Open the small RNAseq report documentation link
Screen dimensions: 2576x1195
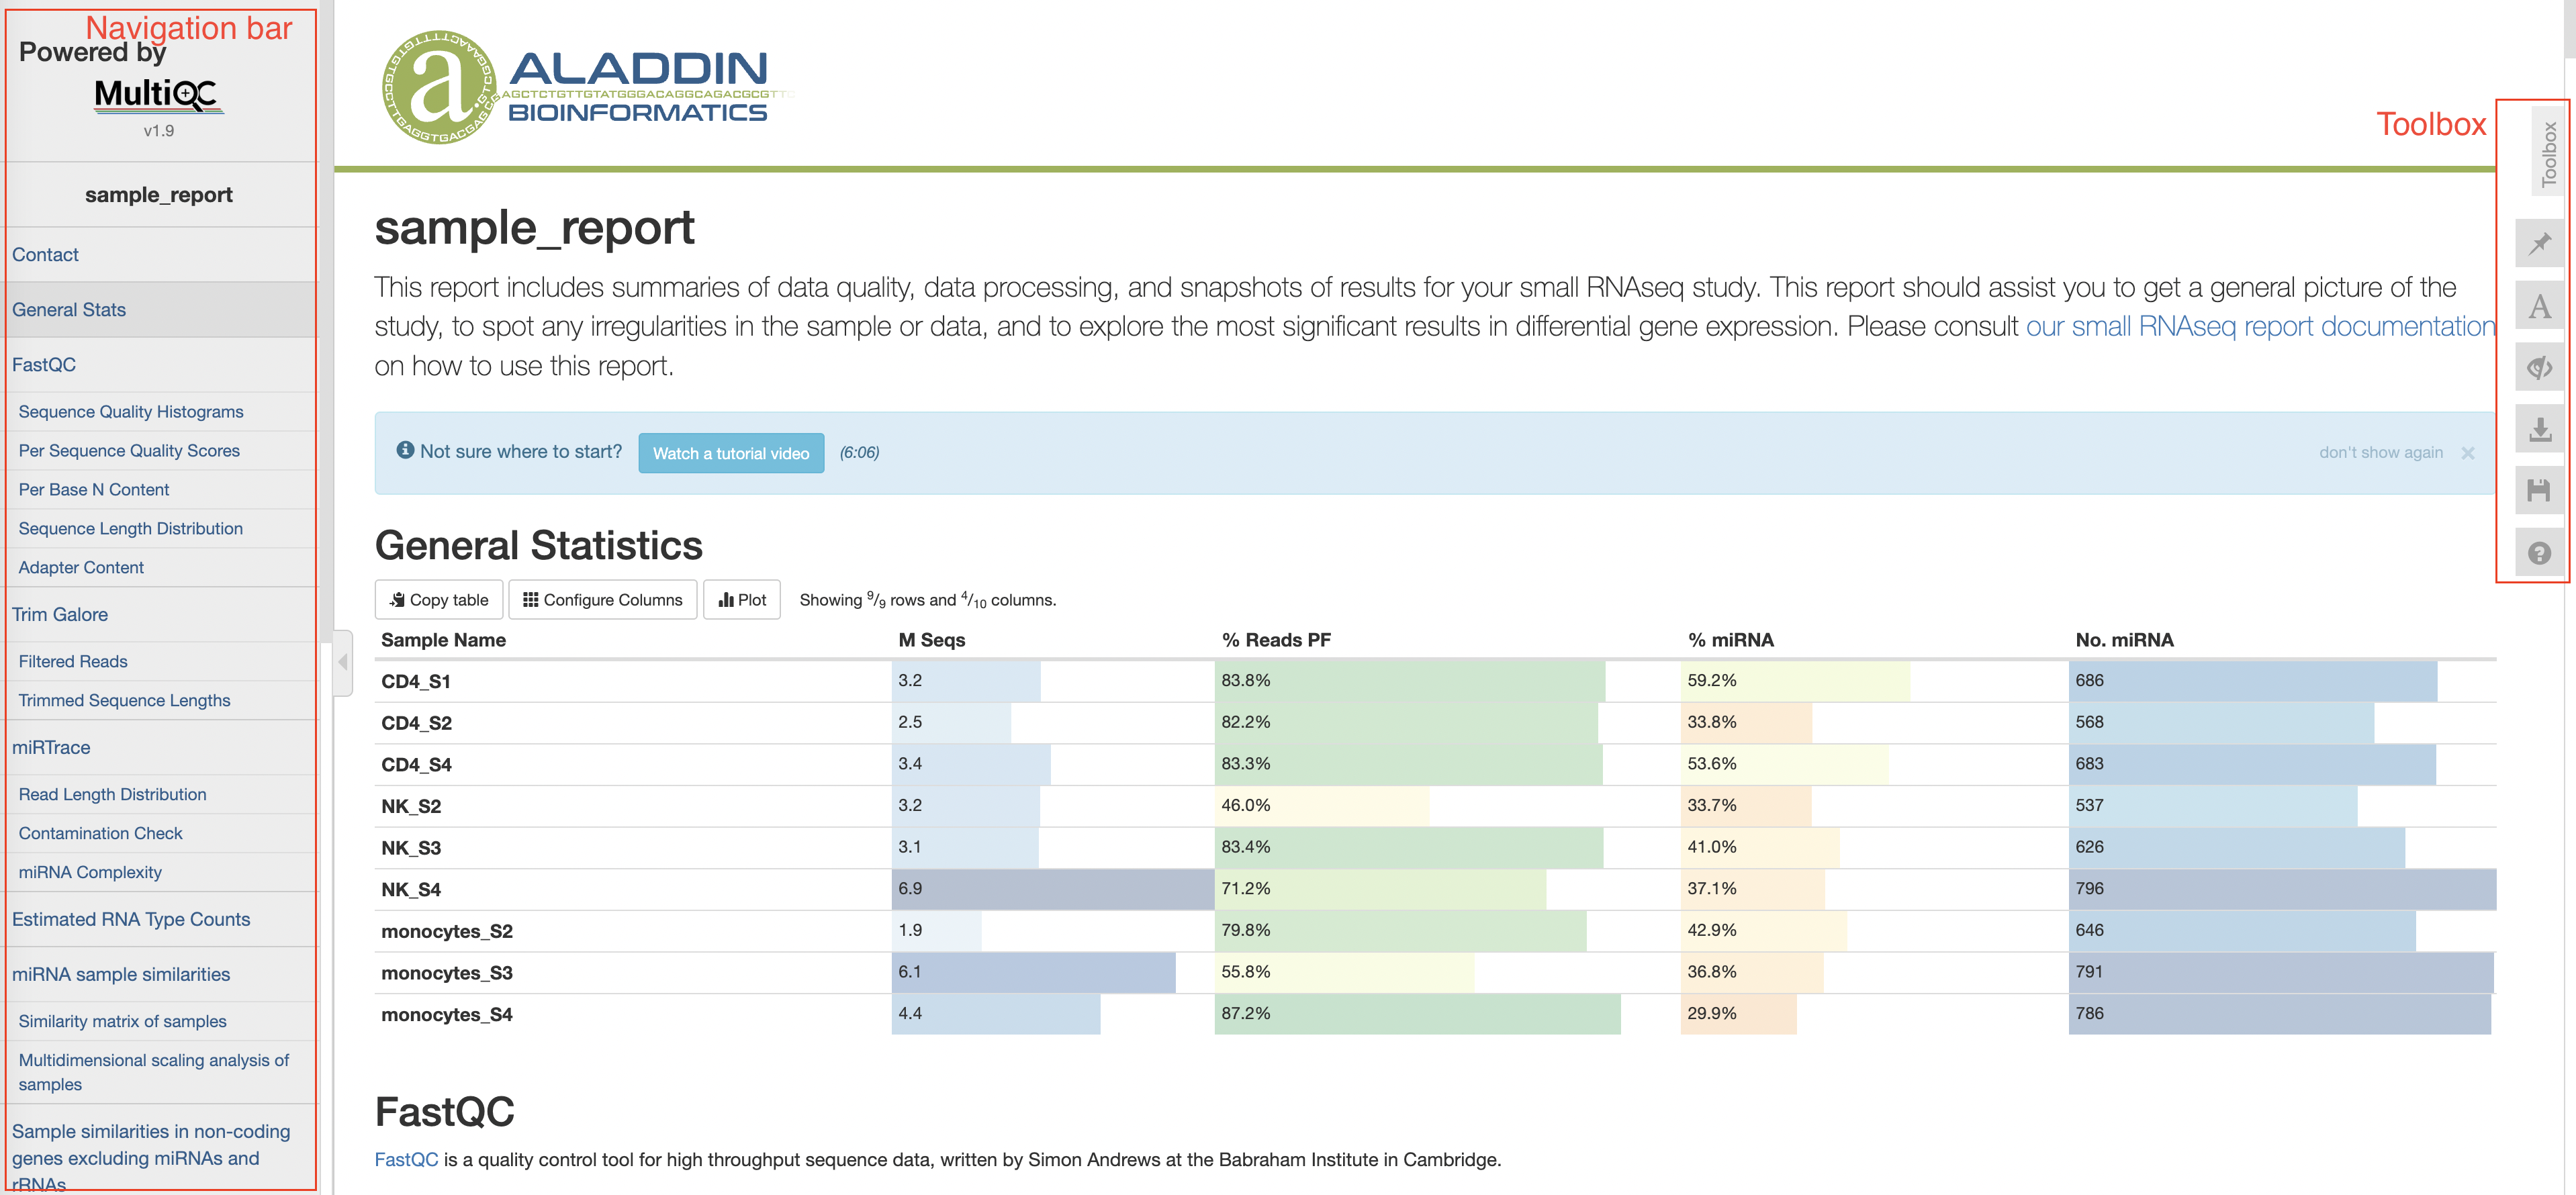coord(2260,327)
